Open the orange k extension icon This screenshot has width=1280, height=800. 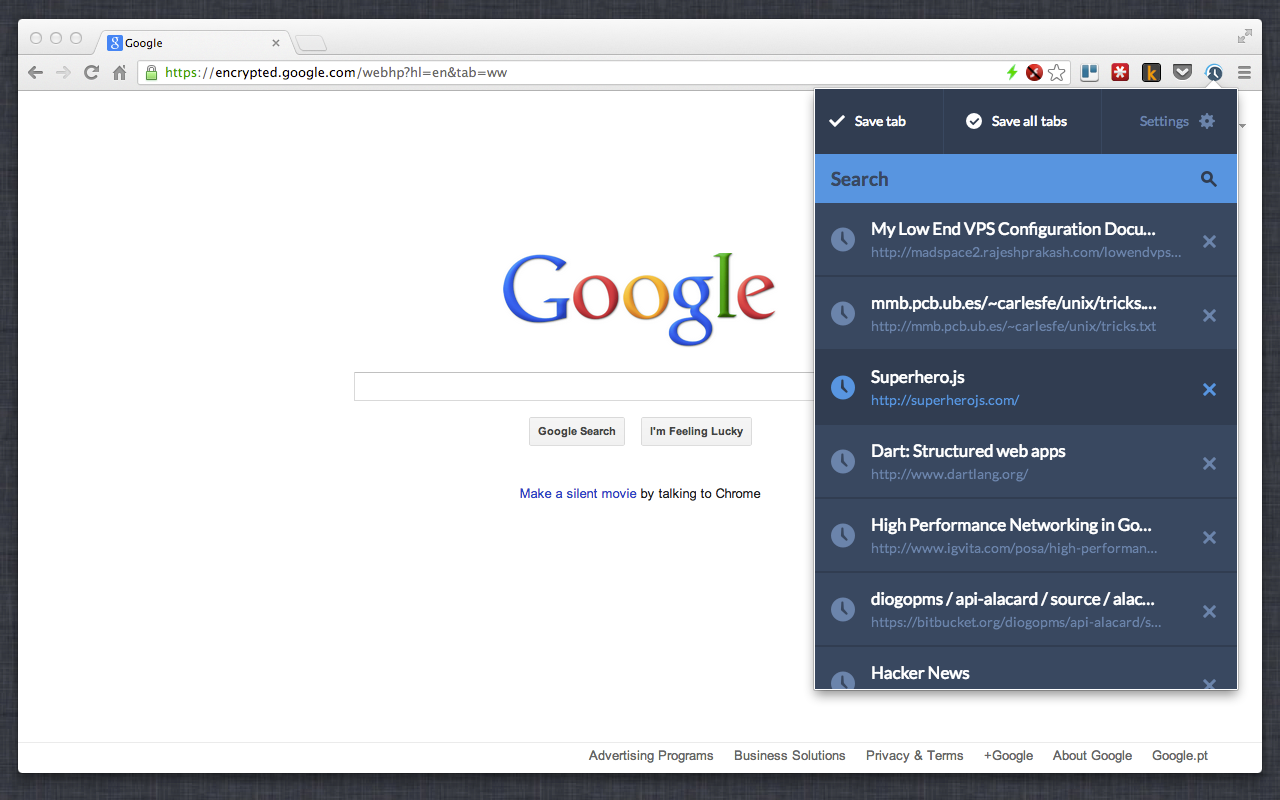point(1151,72)
